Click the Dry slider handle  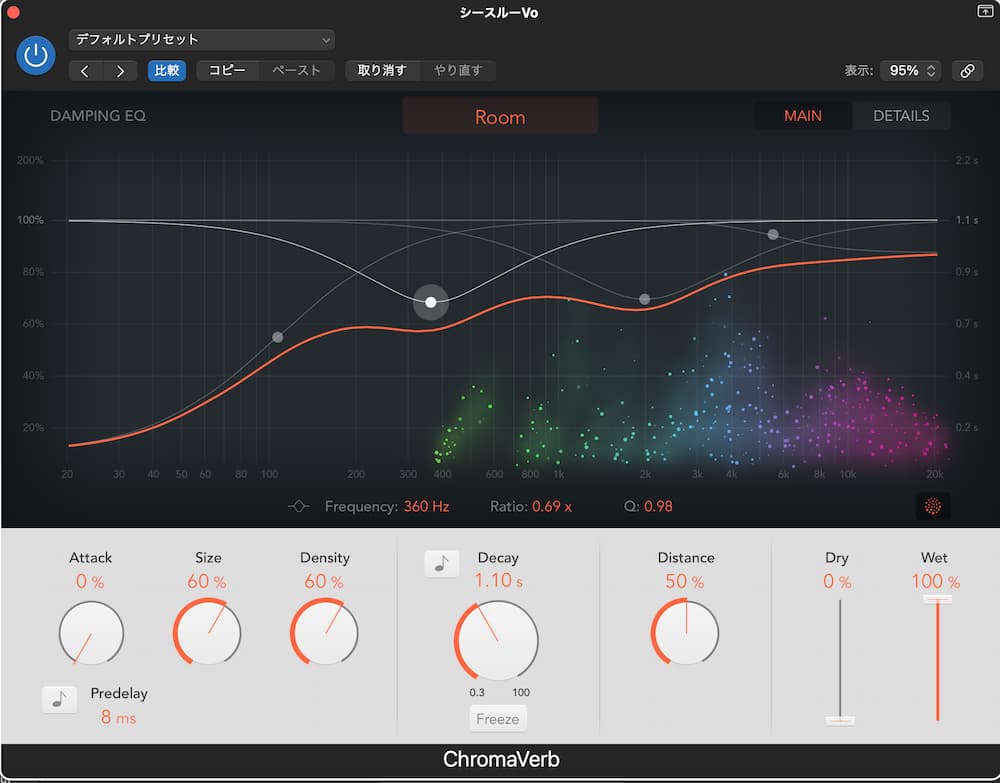click(840, 721)
